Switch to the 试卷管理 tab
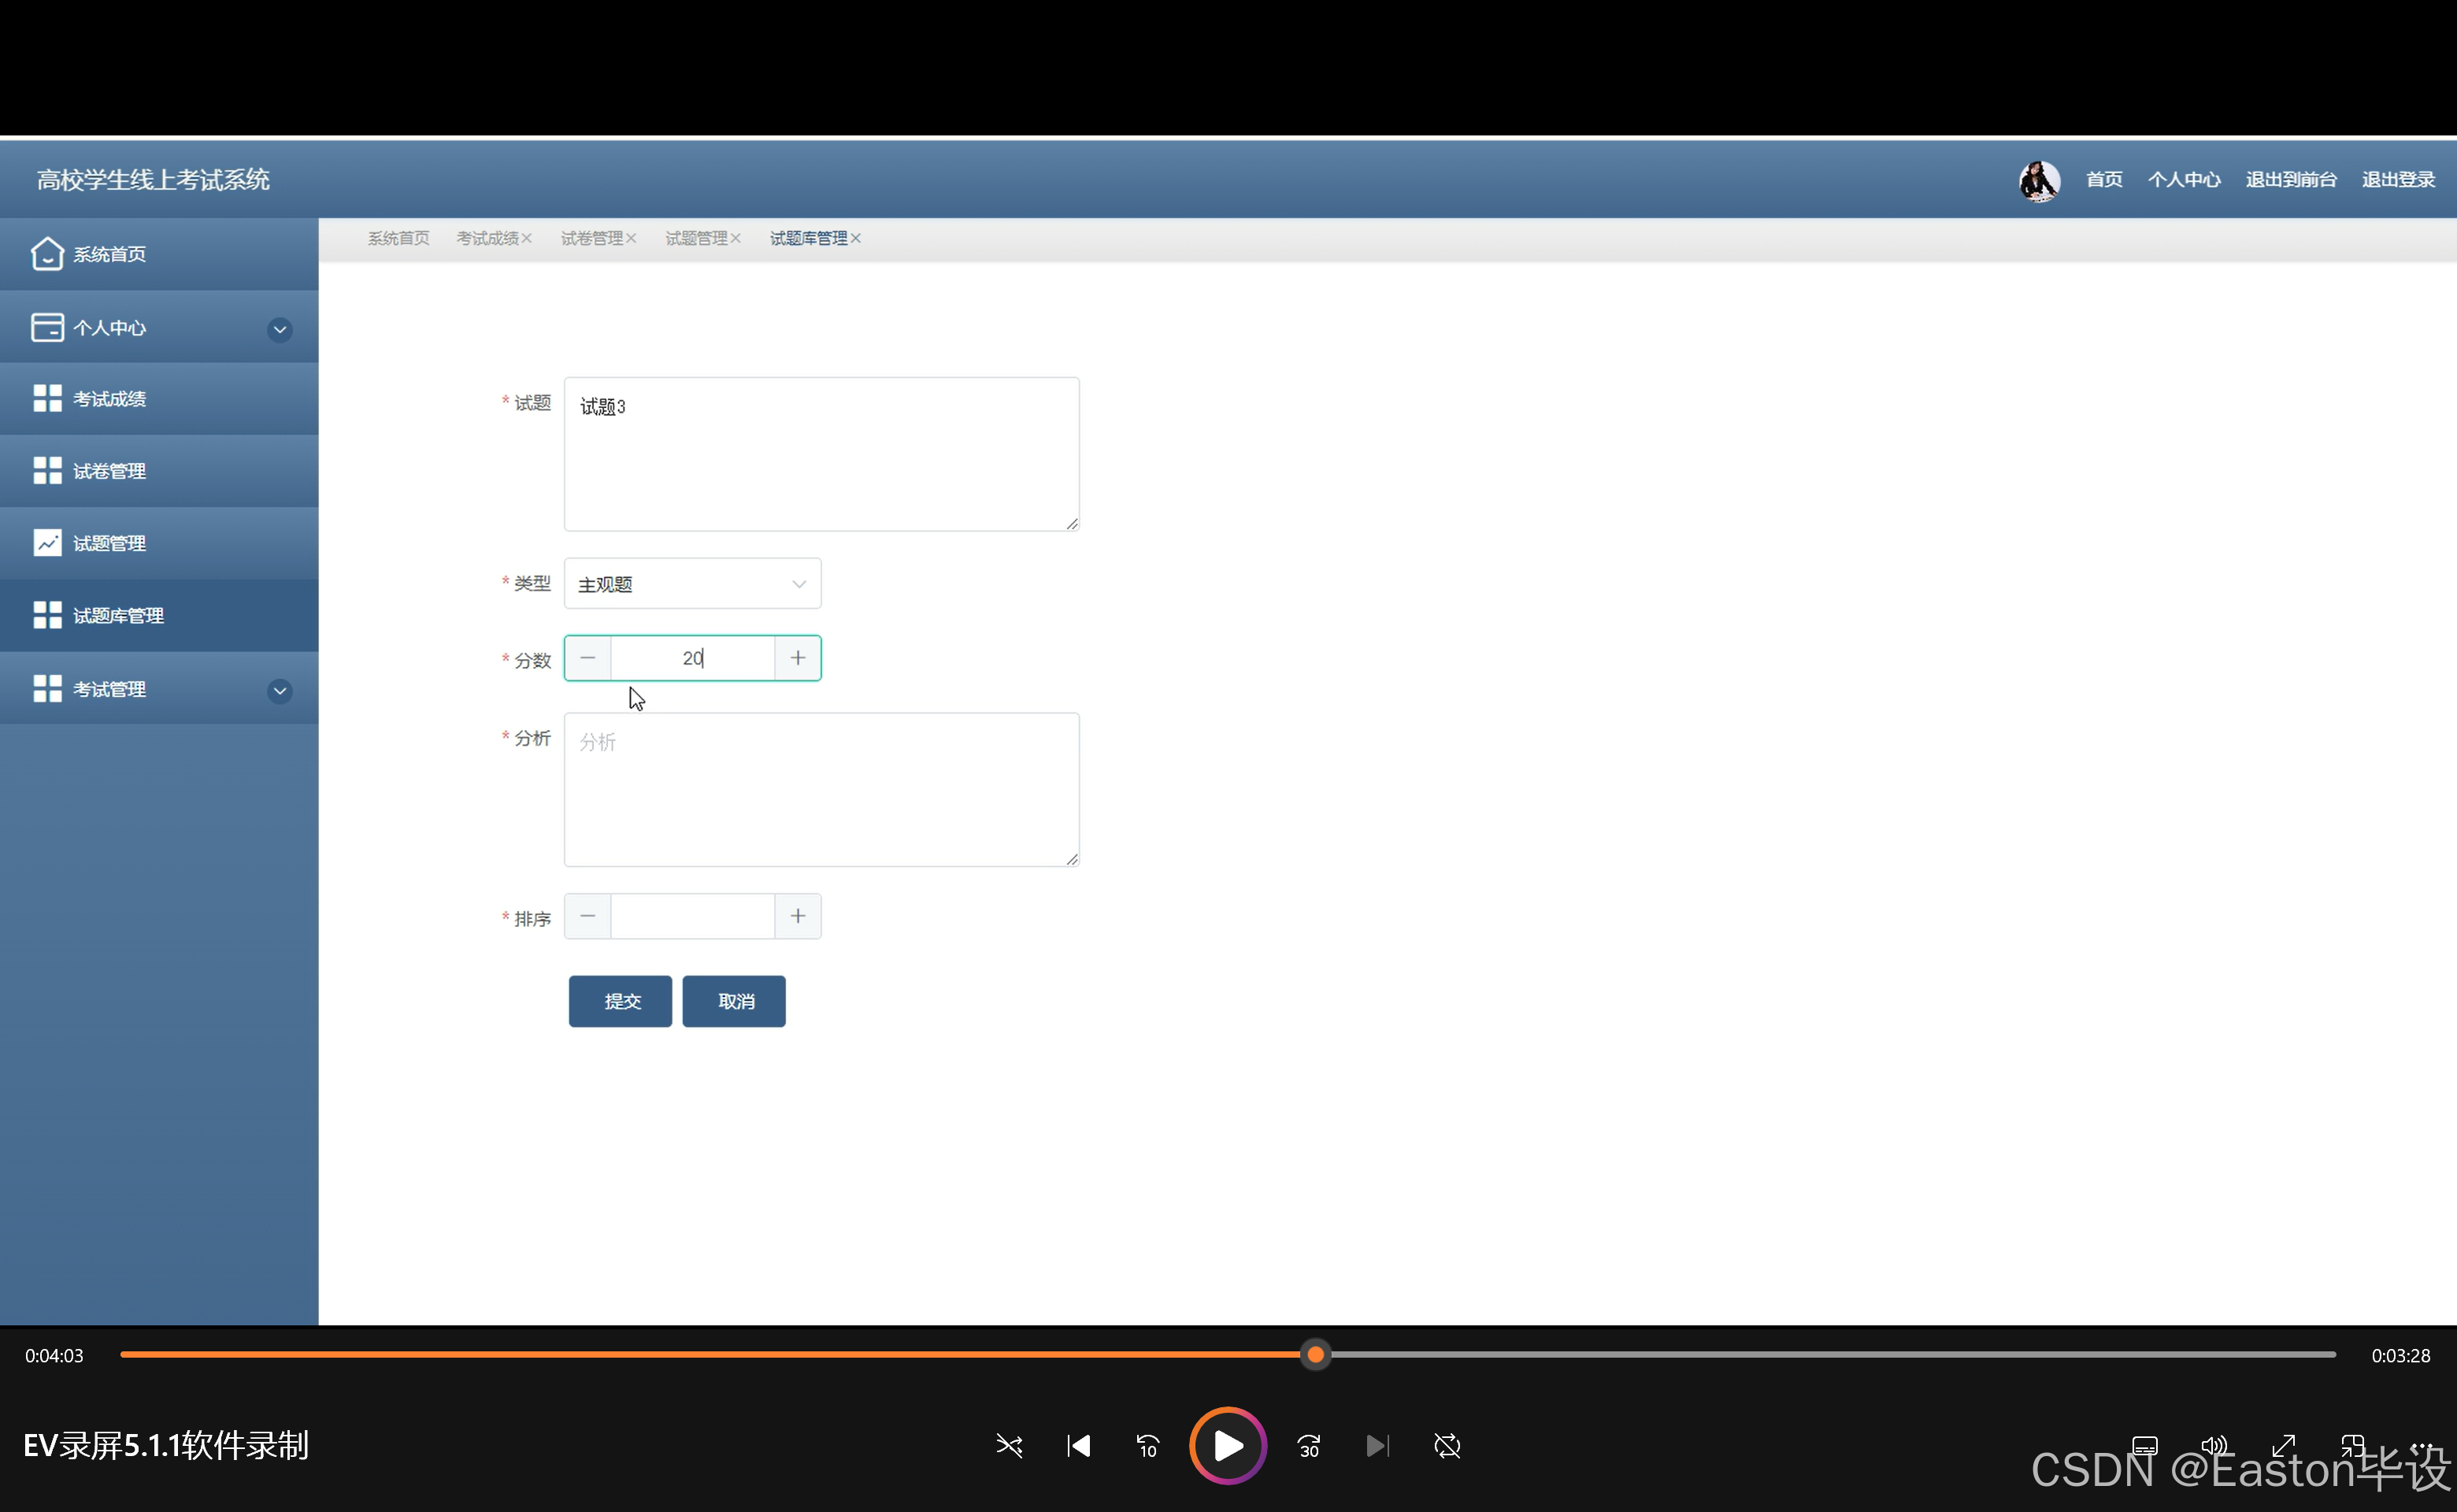Viewport: 2457px width, 1512px height. click(x=591, y=238)
